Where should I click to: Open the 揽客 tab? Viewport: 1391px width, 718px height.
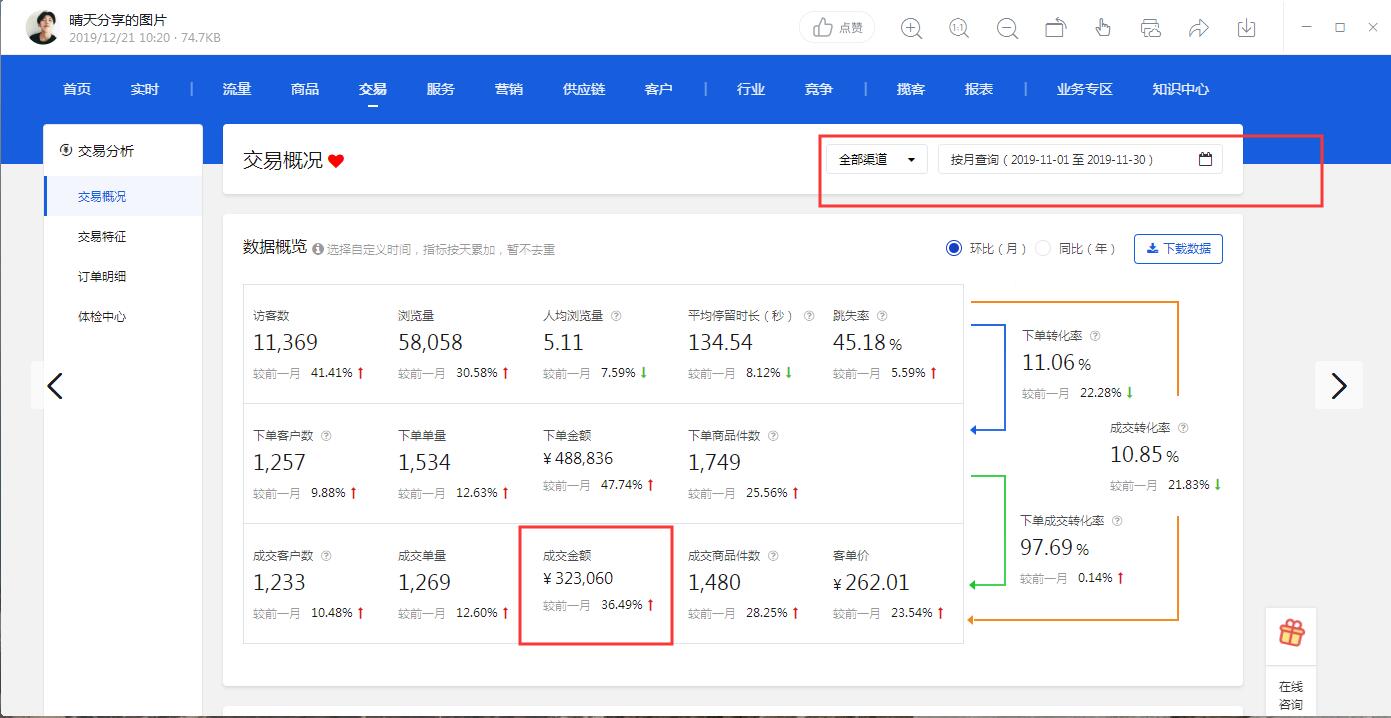pos(911,89)
